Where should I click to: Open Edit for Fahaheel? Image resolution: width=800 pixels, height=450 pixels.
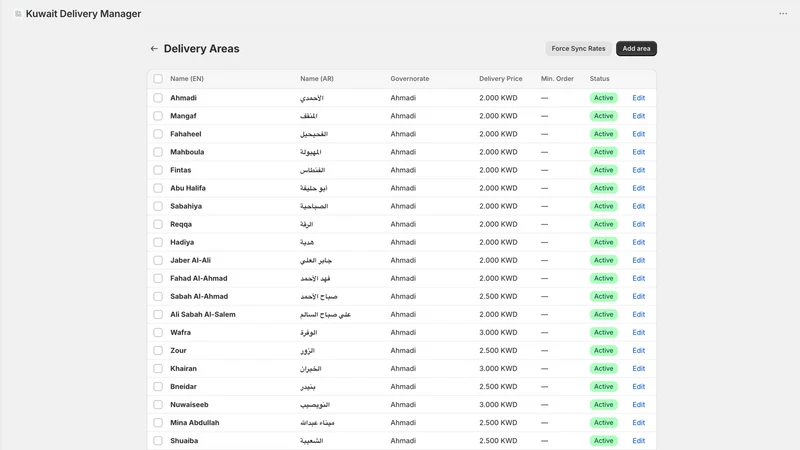[638, 134]
